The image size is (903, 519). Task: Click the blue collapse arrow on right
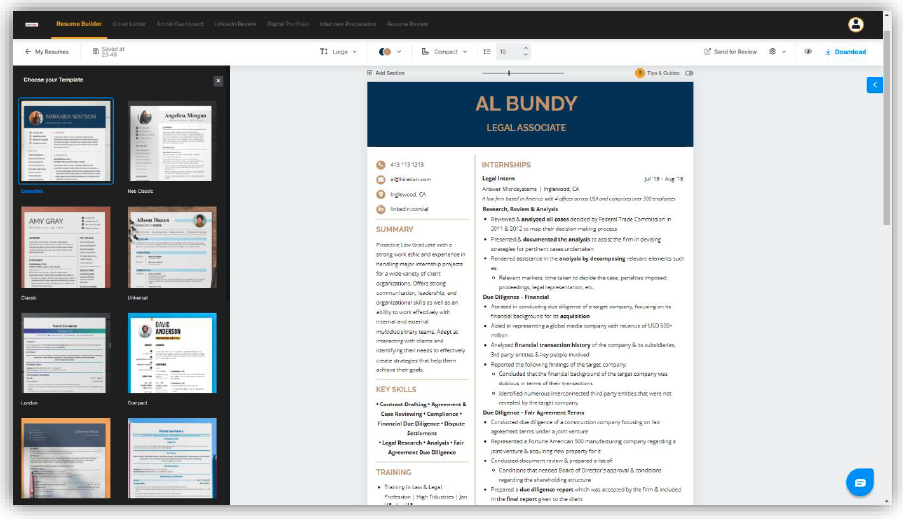(x=875, y=85)
